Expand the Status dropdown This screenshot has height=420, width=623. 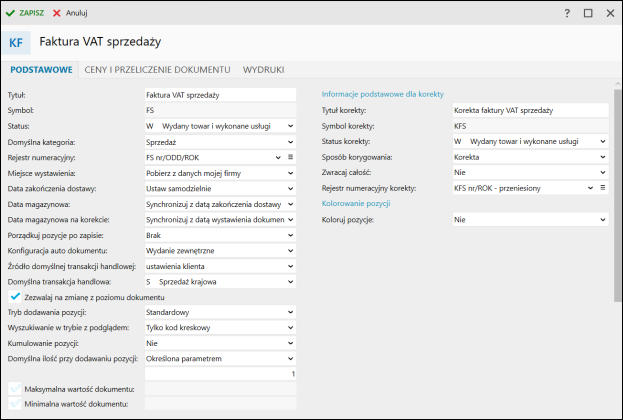[221, 126]
